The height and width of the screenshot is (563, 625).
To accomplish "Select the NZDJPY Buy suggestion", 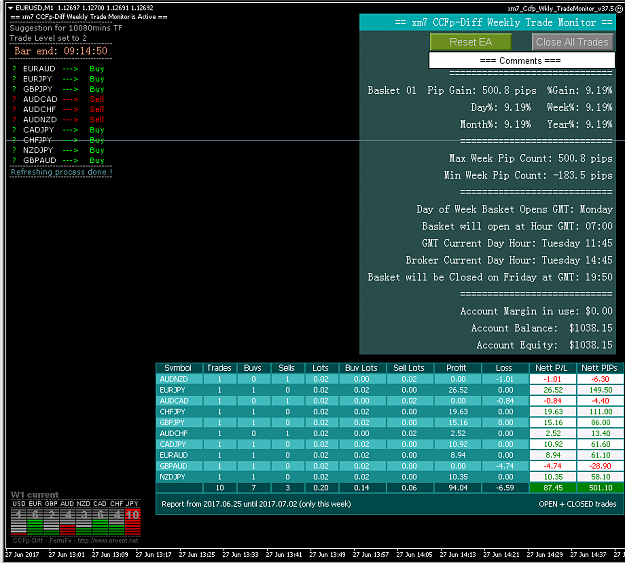I will (x=59, y=150).
